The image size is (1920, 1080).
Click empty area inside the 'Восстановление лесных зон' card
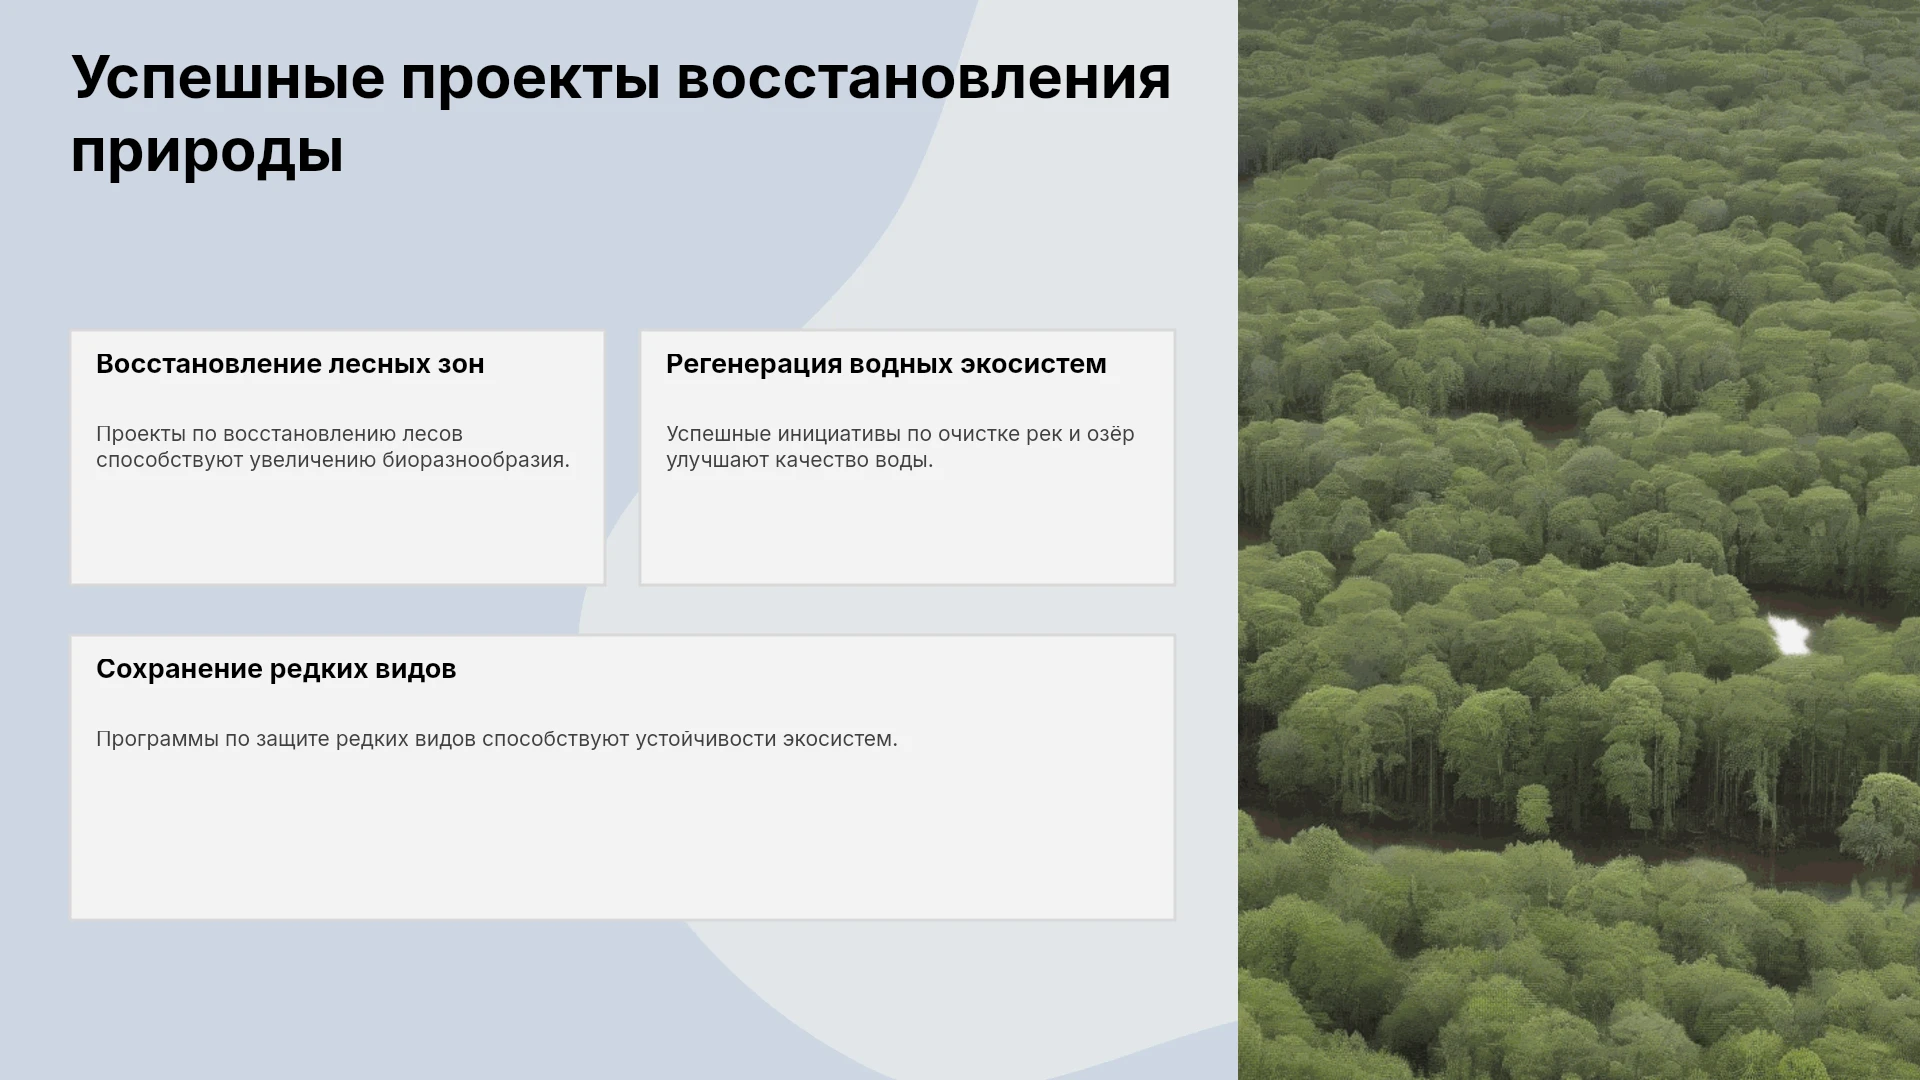point(337,530)
